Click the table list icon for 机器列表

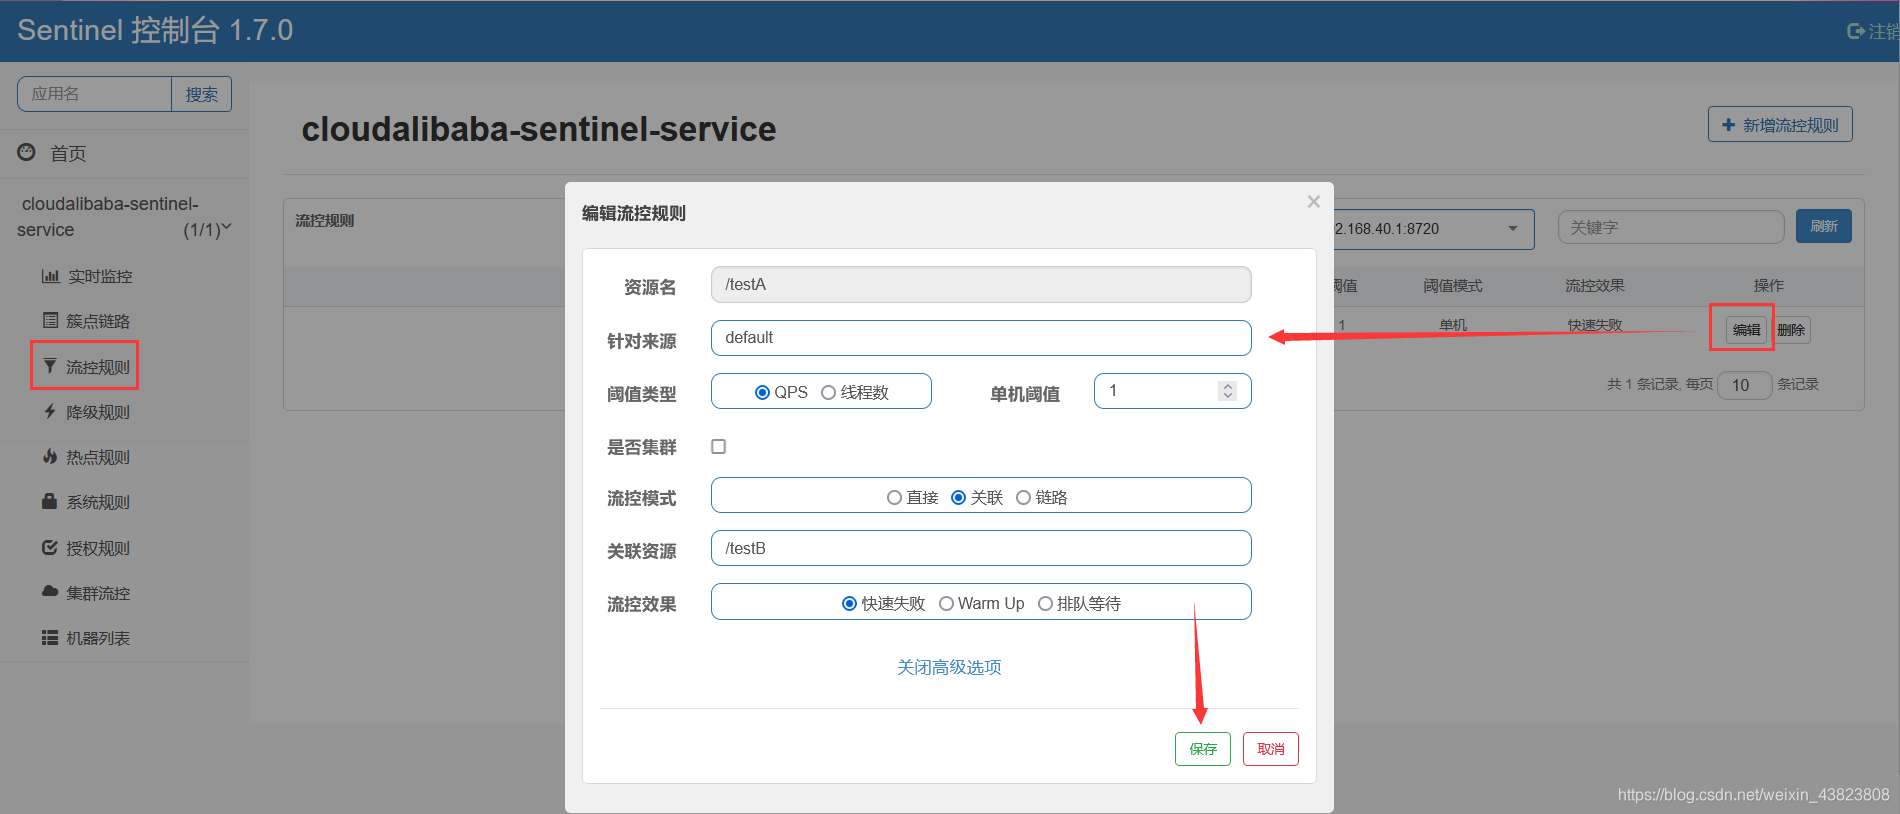[50, 637]
